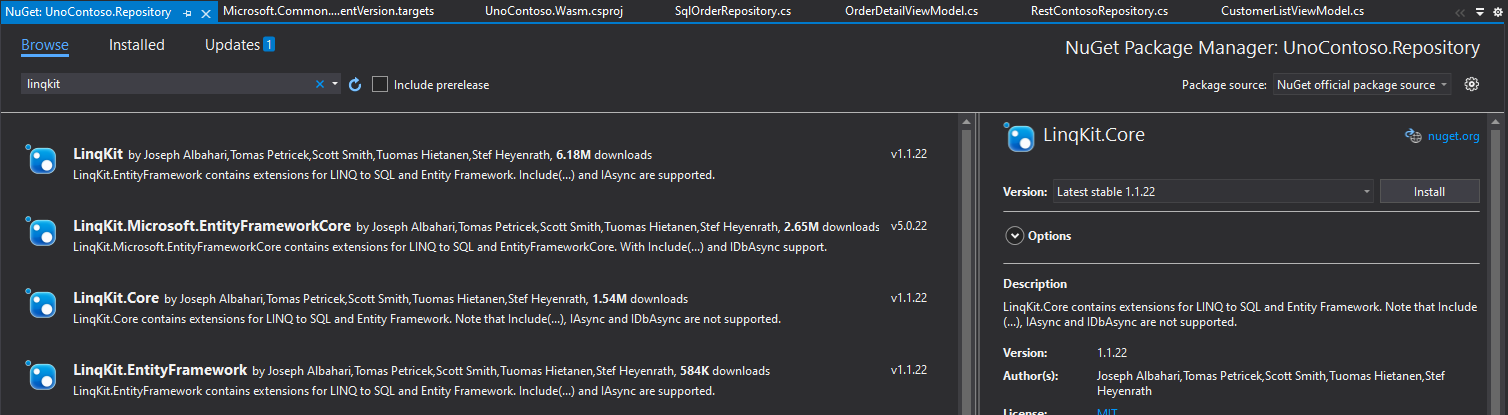Click the 6.18M downloads text
Viewport: 1508px width, 415px height.
[x=604, y=155]
